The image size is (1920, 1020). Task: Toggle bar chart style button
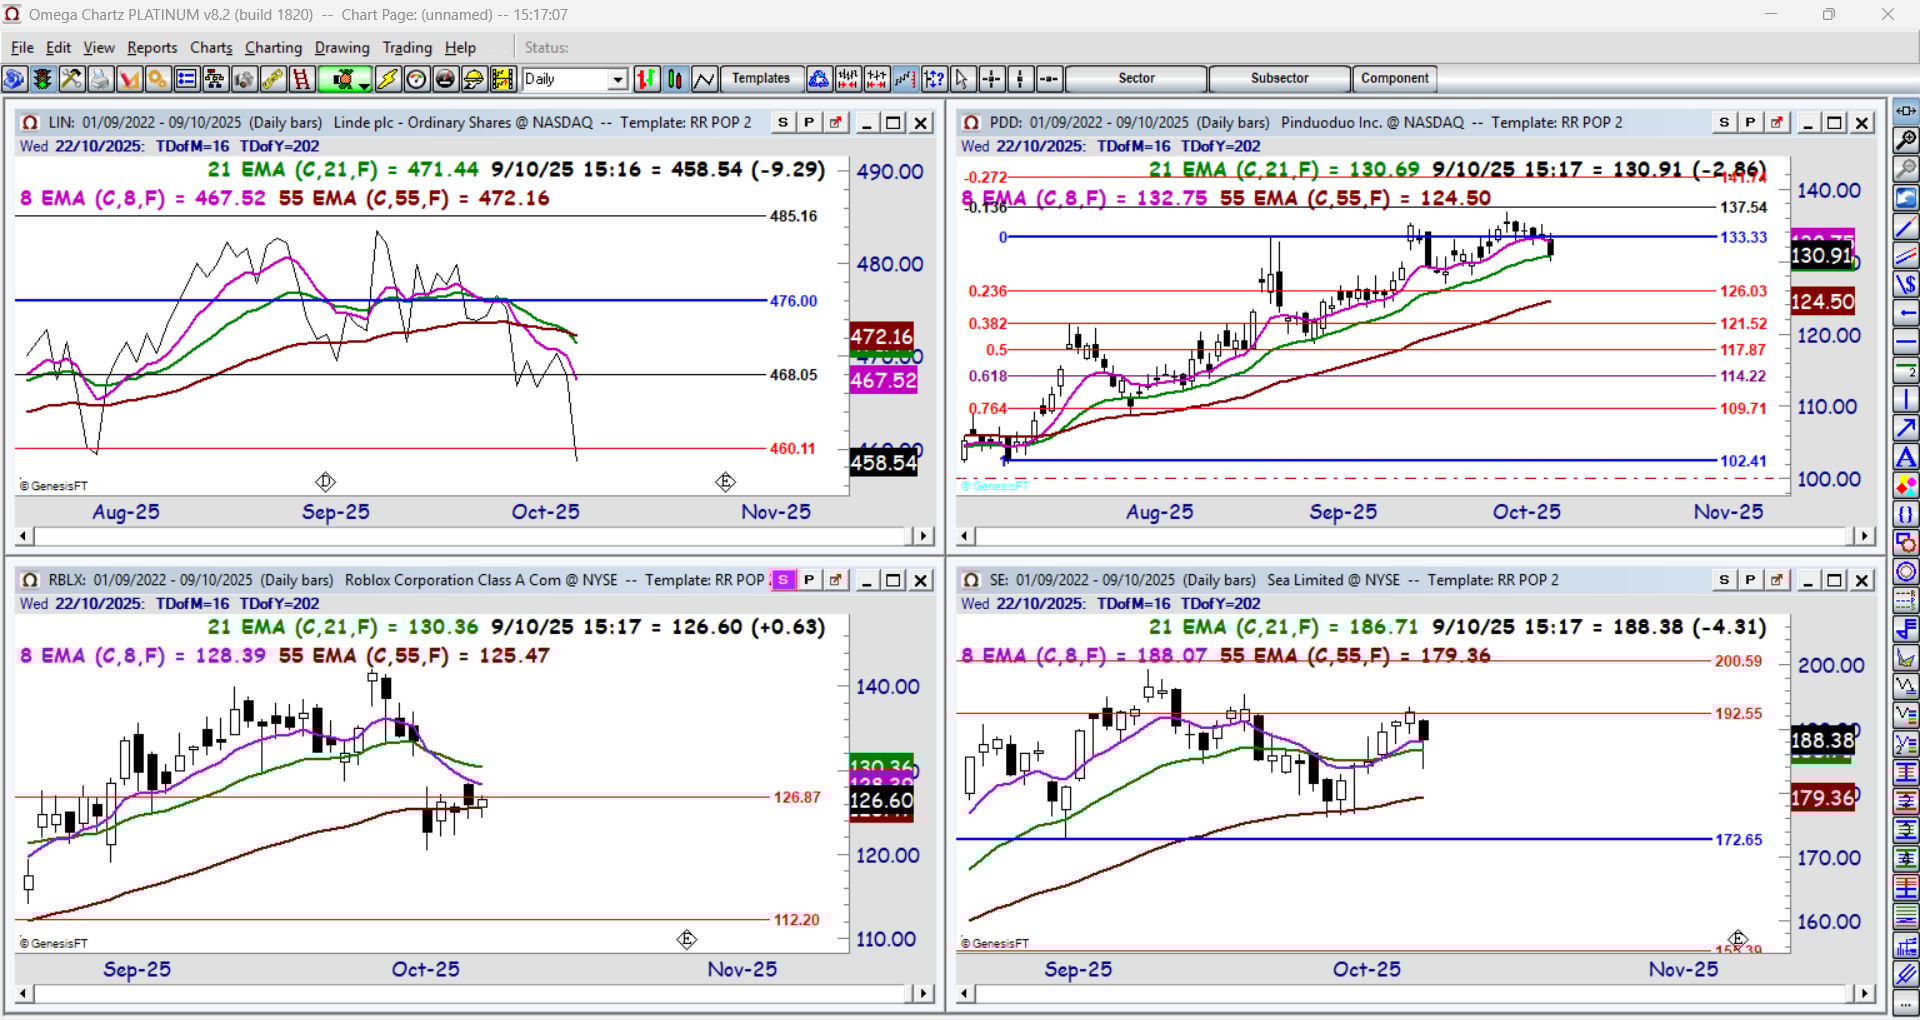[647, 79]
